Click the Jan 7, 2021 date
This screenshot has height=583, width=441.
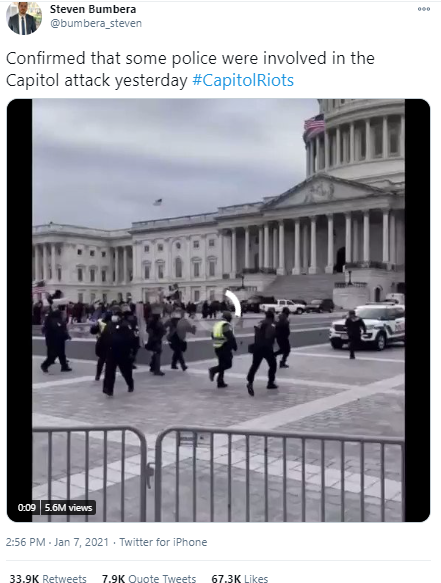tap(81, 542)
